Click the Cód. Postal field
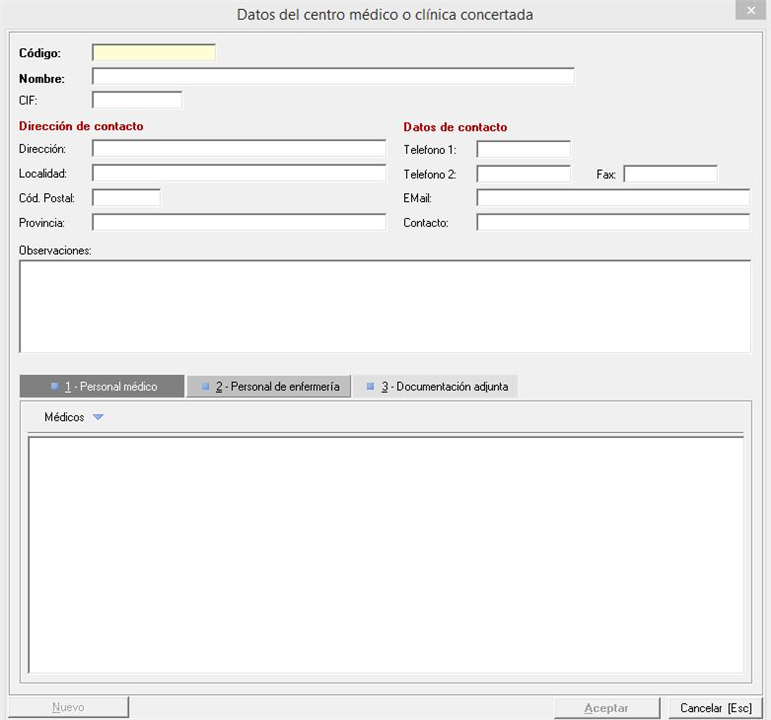This screenshot has height=720, width=771. (126, 198)
